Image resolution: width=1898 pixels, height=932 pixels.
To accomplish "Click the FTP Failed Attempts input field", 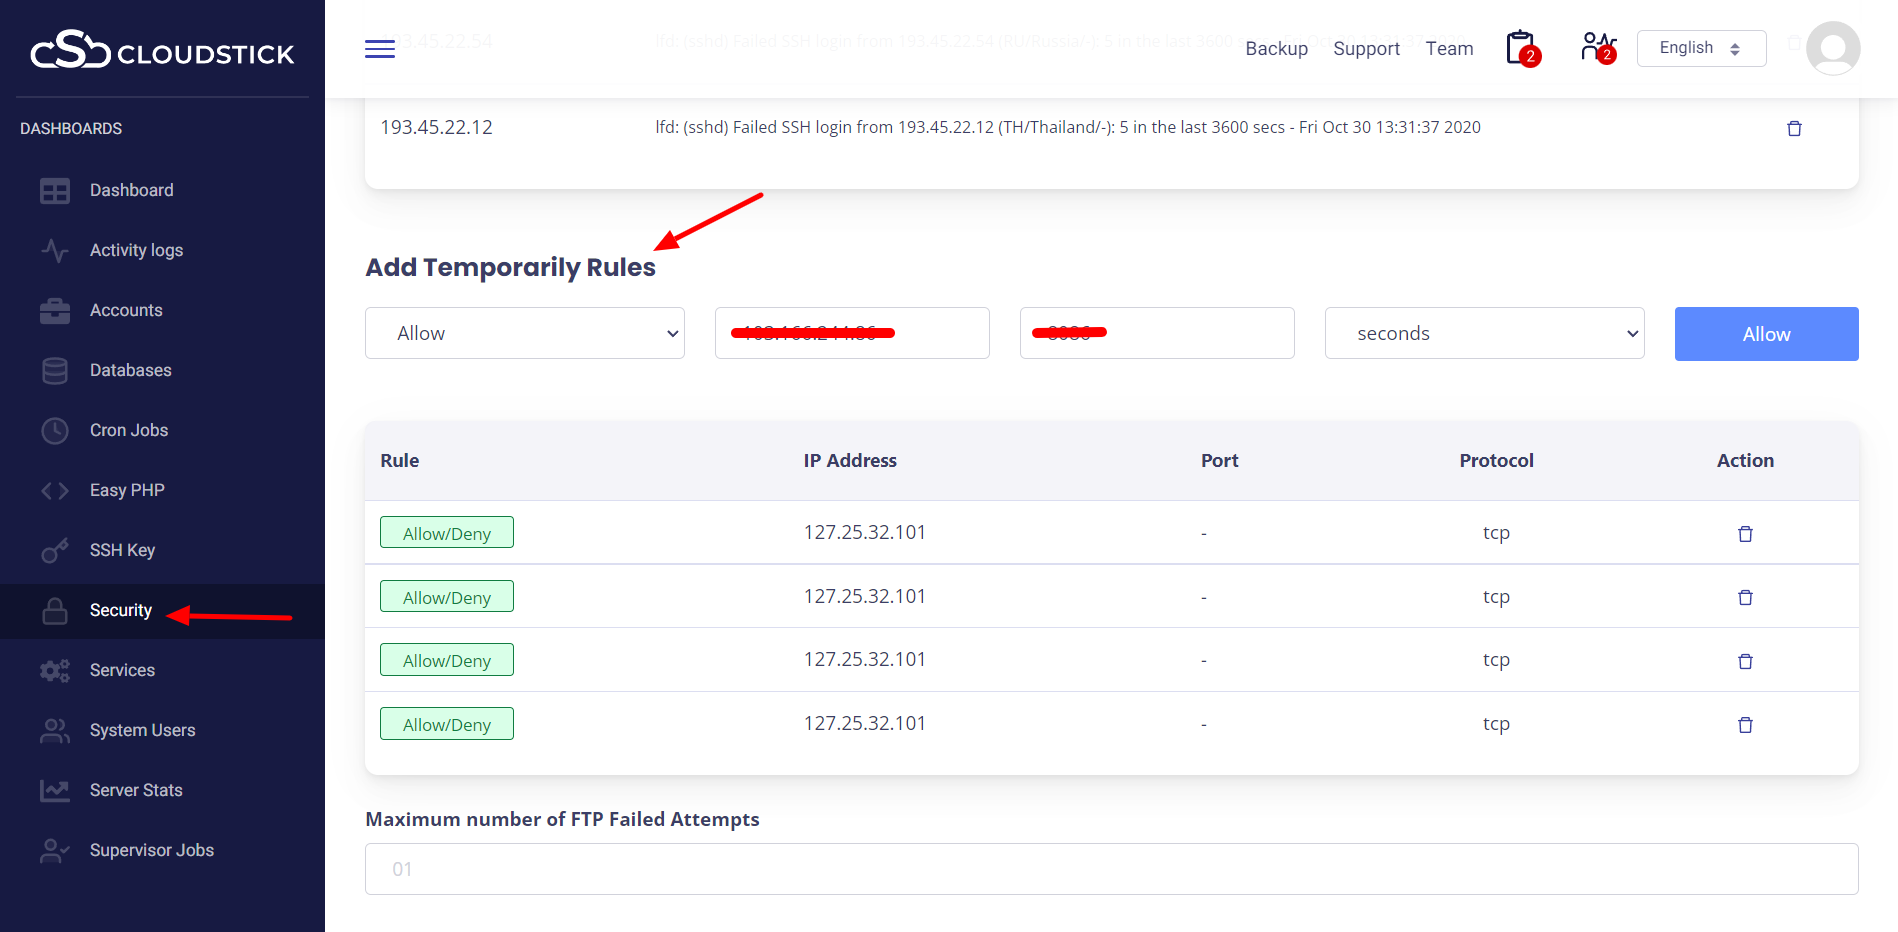I will [x=1111, y=869].
